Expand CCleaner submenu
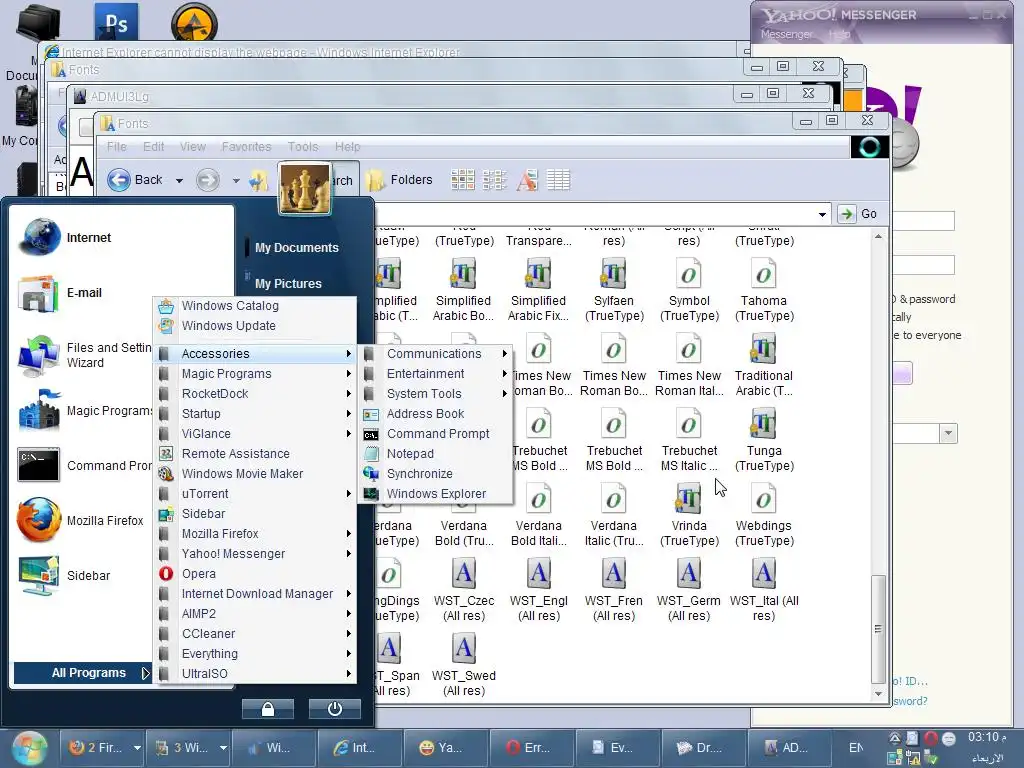 pyautogui.click(x=255, y=634)
